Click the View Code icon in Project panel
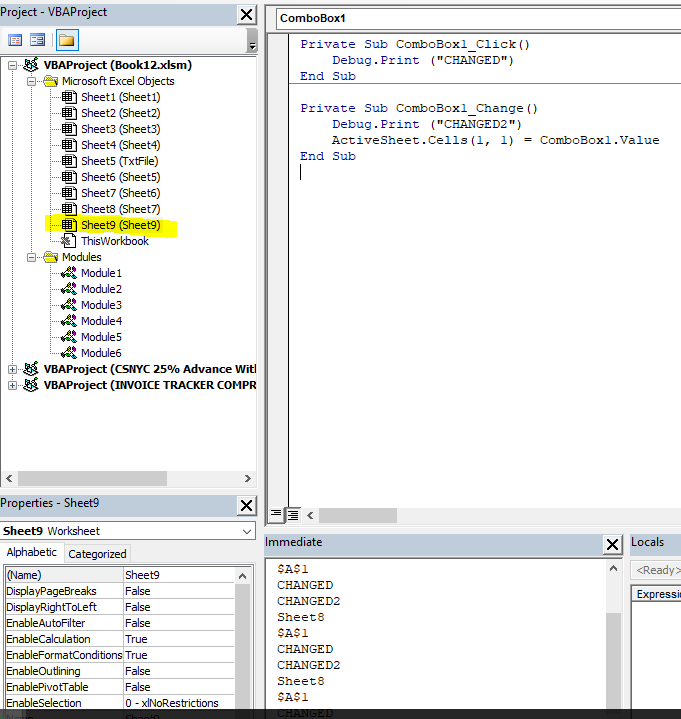This screenshot has height=719, width=681. tap(15, 40)
